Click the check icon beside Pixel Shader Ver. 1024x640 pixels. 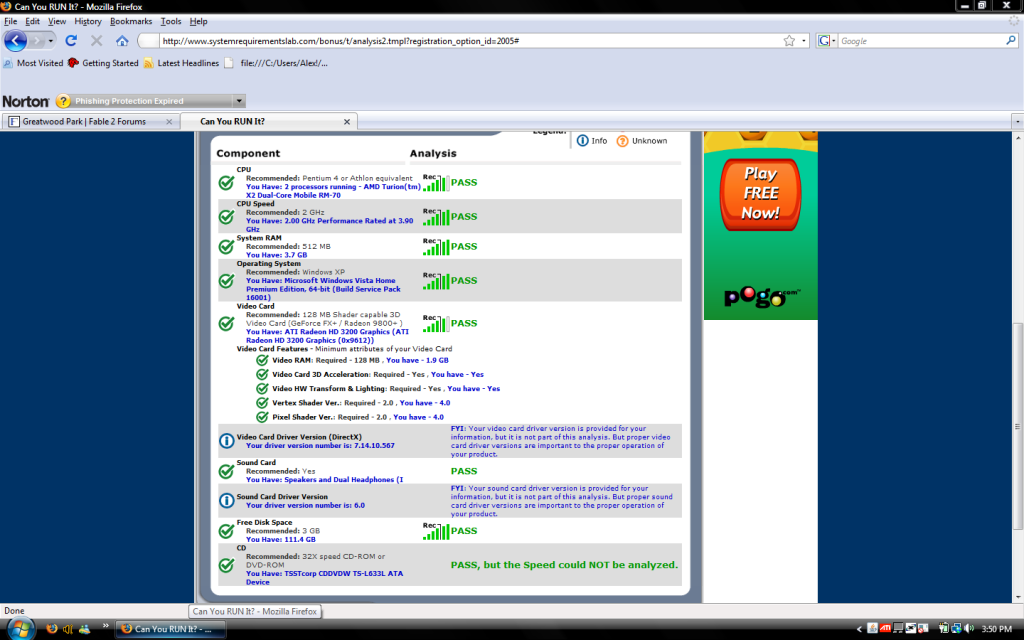[262, 417]
